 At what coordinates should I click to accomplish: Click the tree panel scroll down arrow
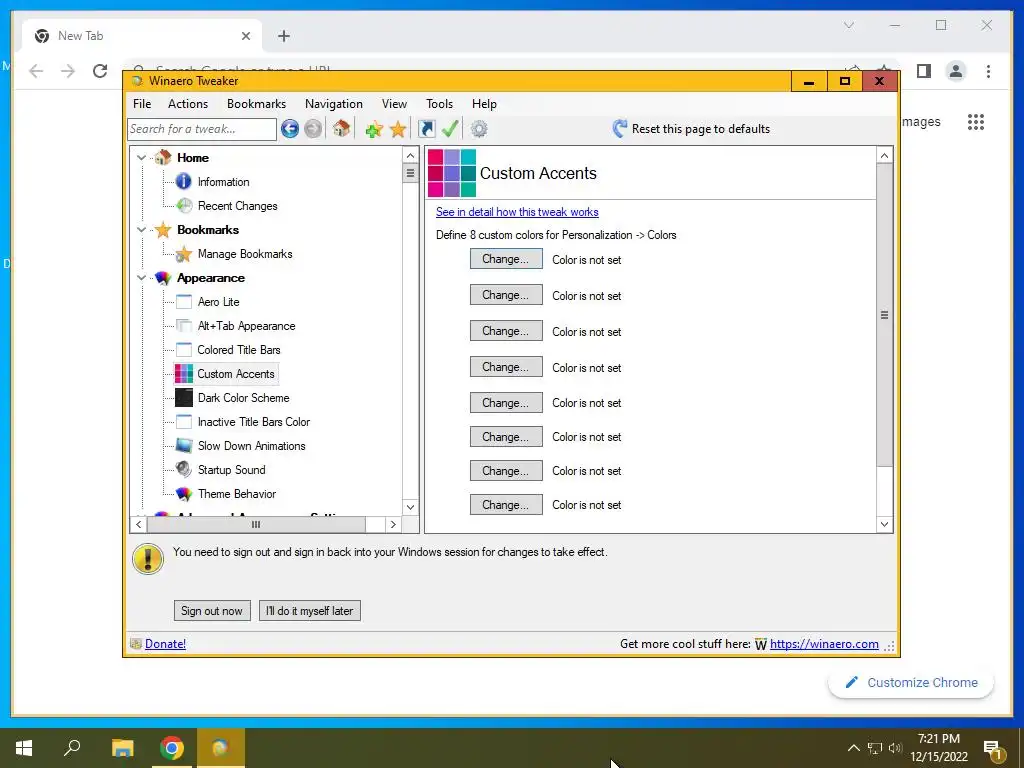tap(410, 507)
